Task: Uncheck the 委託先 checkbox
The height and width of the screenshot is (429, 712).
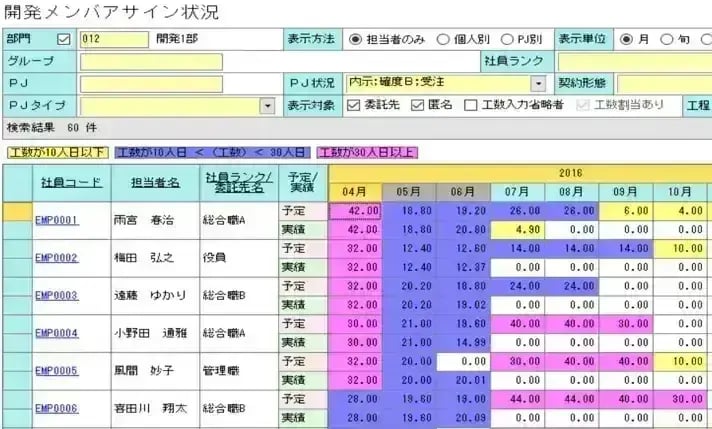Action: 353,105
